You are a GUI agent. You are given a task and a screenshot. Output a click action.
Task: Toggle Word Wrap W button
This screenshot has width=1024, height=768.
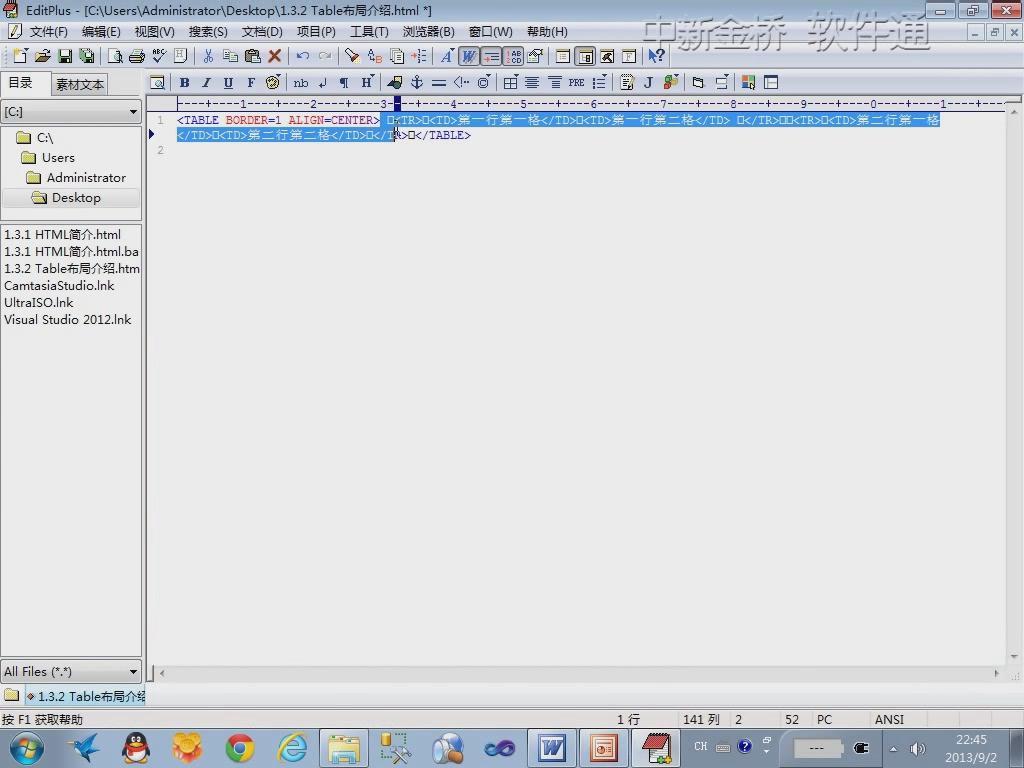tap(469, 56)
